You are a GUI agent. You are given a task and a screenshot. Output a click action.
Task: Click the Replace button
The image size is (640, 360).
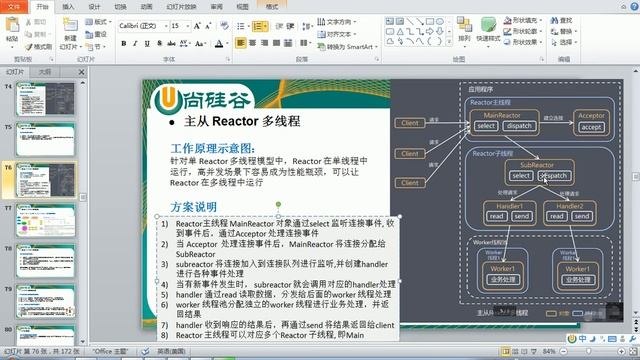(x=564, y=31)
